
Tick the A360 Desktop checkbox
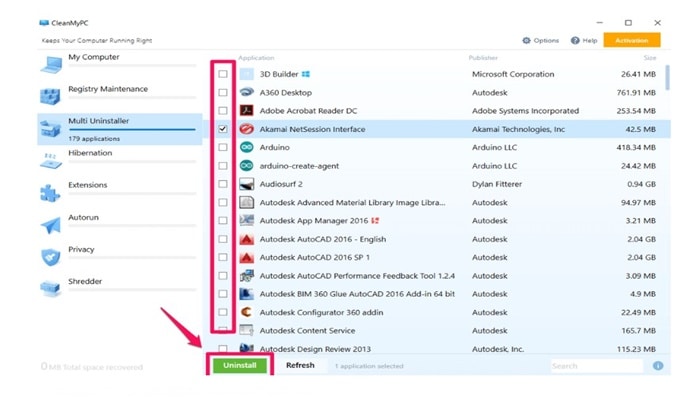coord(223,92)
